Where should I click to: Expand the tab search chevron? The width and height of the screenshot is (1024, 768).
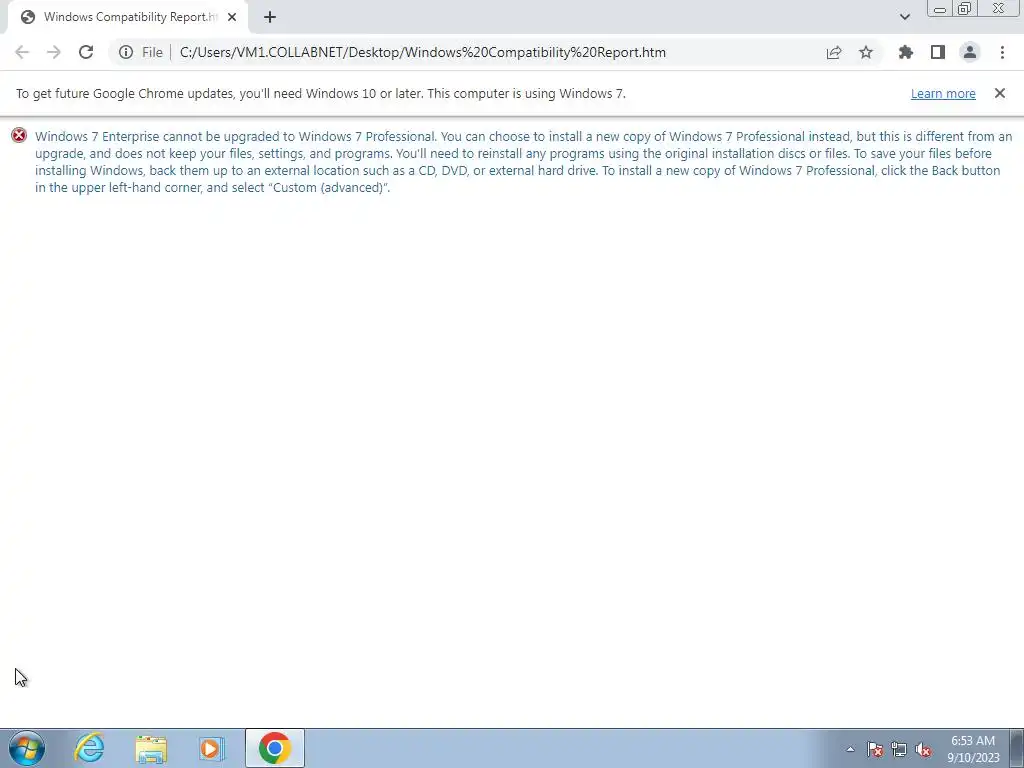[904, 17]
